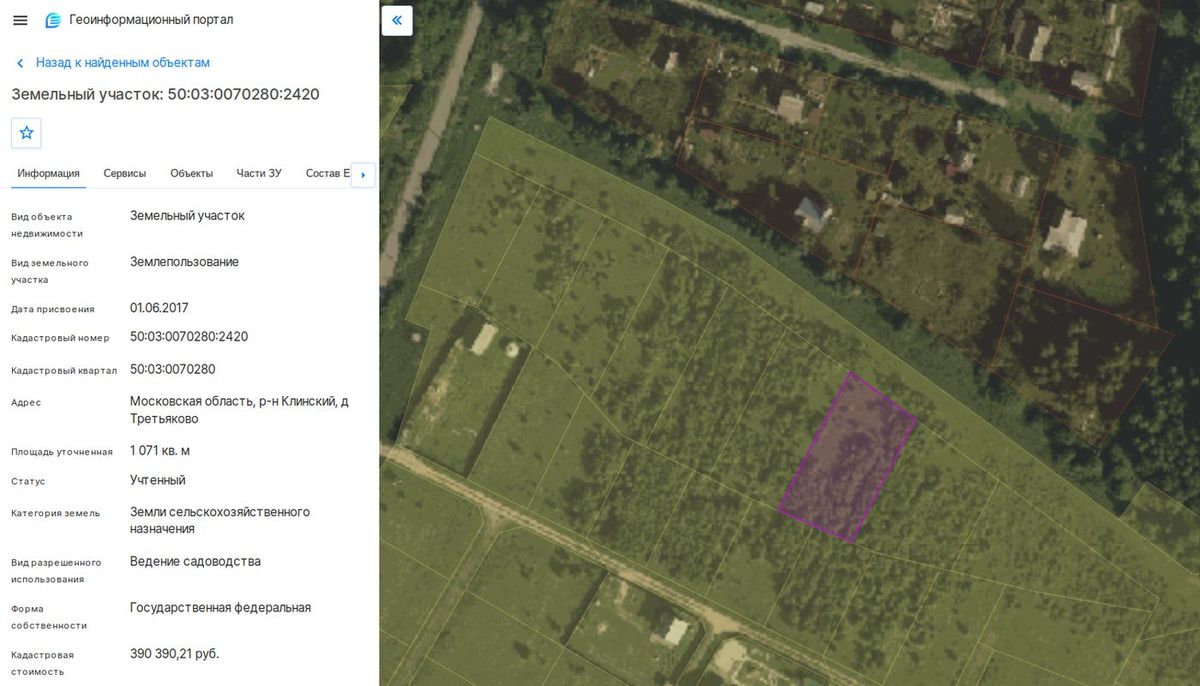Screen dimensions: 1200x686
Task: Open the Сервисы tab
Action: [x=125, y=173]
